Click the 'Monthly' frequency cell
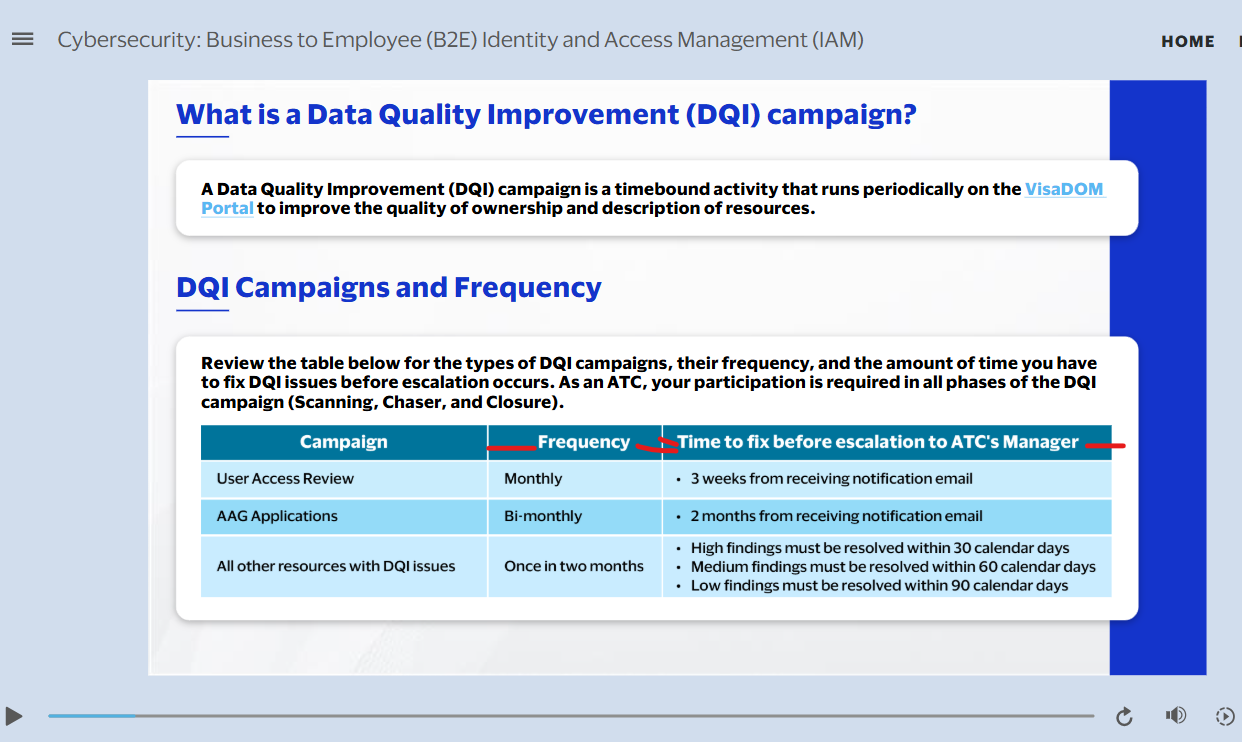1242x742 pixels. click(575, 479)
